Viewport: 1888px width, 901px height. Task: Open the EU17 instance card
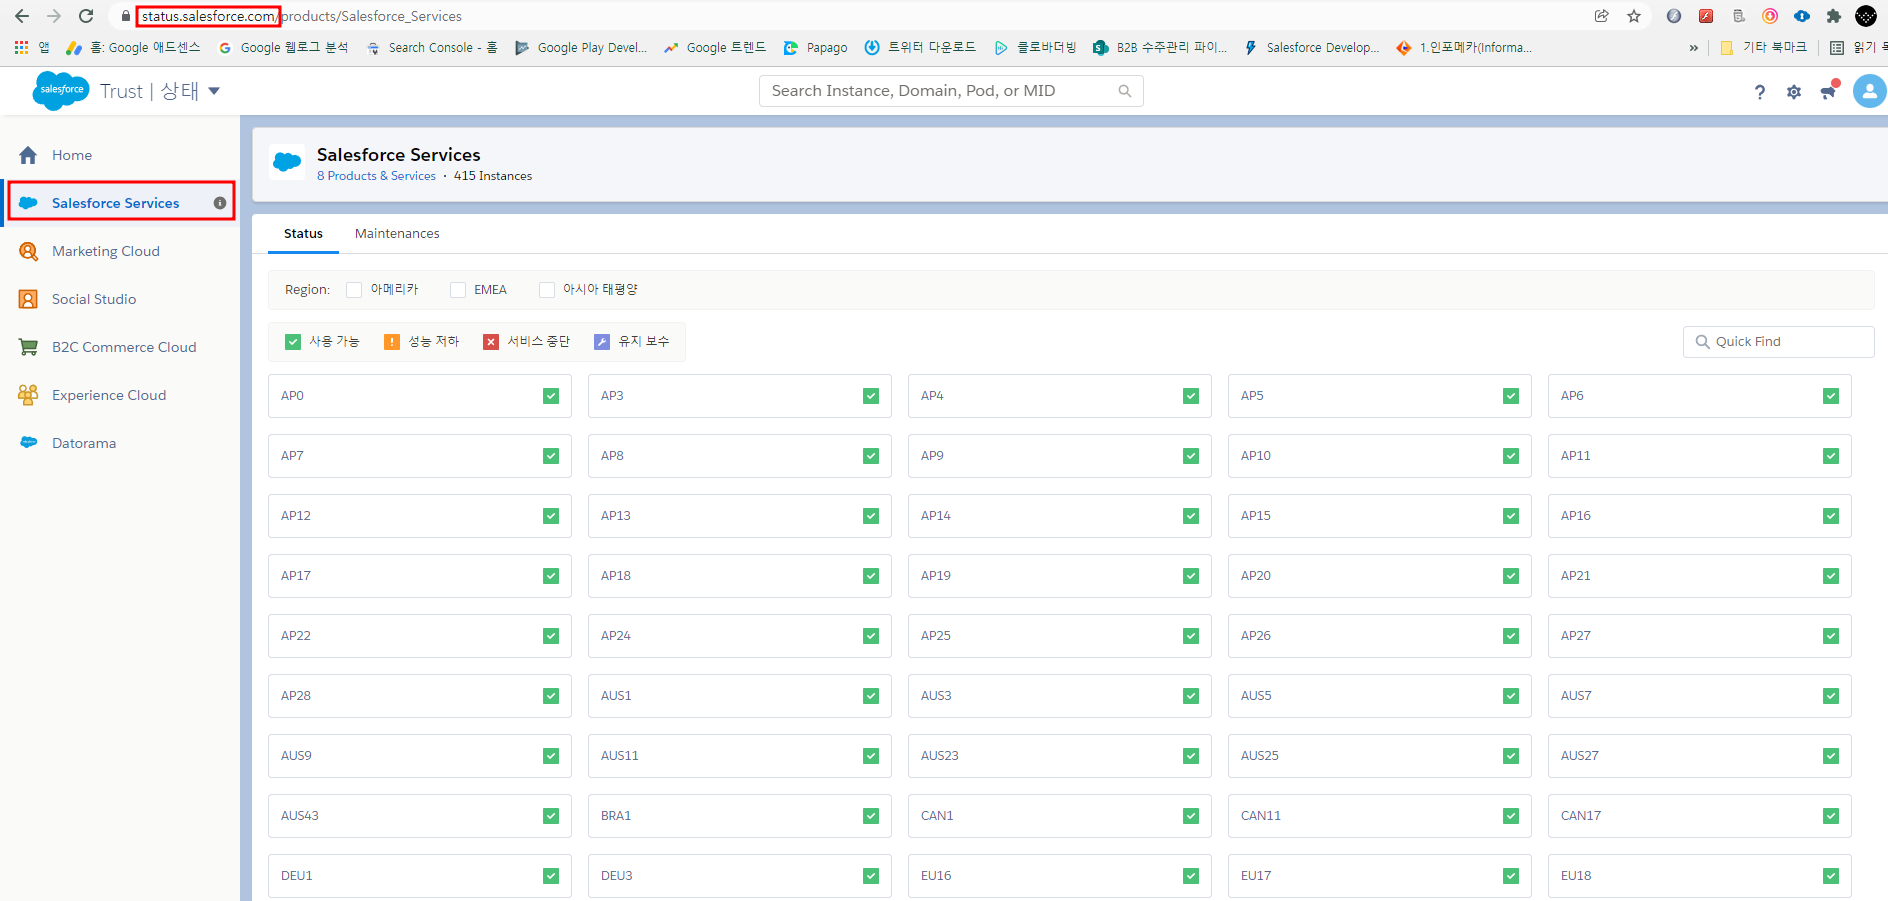[x=1380, y=876]
